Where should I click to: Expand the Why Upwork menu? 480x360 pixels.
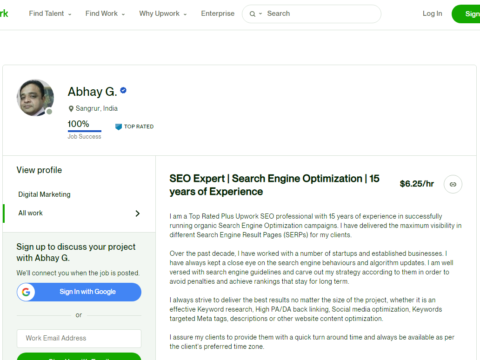[x=163, y=14]
